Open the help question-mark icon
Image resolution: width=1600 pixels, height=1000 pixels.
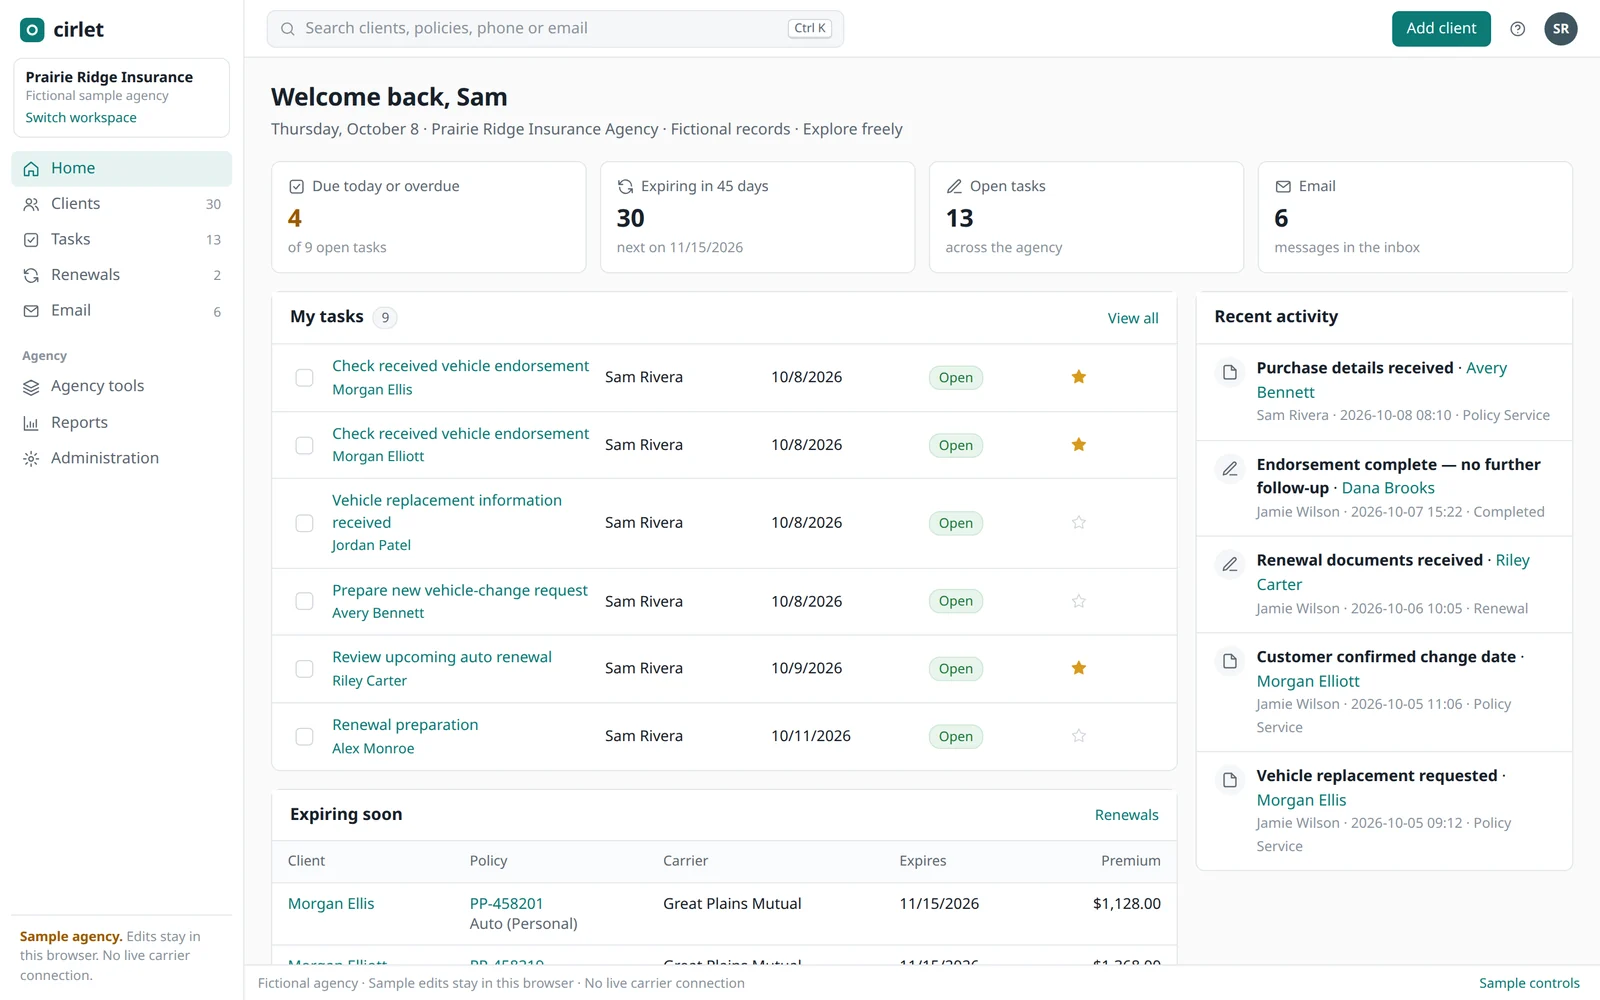1517,29
